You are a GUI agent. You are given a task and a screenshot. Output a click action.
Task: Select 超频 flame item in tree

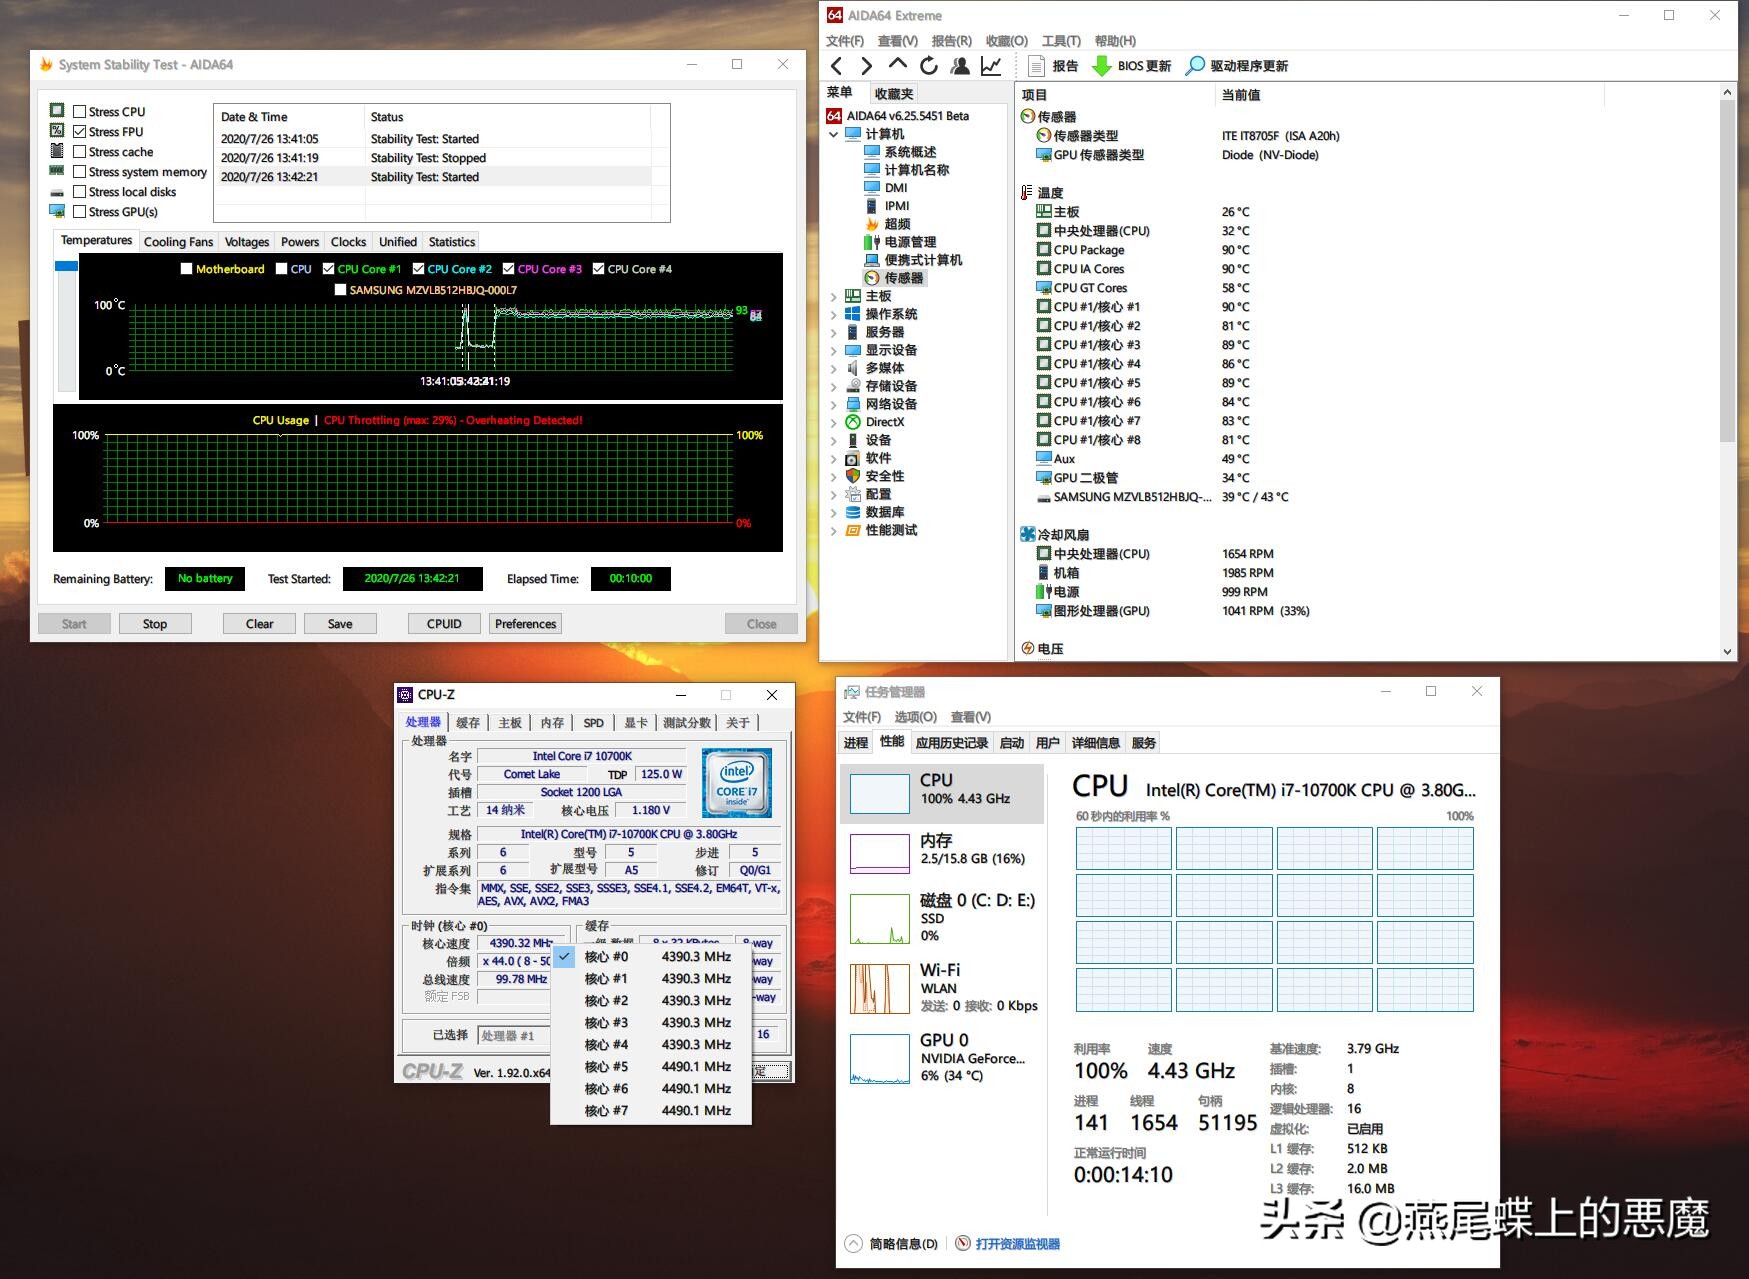click(887, 224)
